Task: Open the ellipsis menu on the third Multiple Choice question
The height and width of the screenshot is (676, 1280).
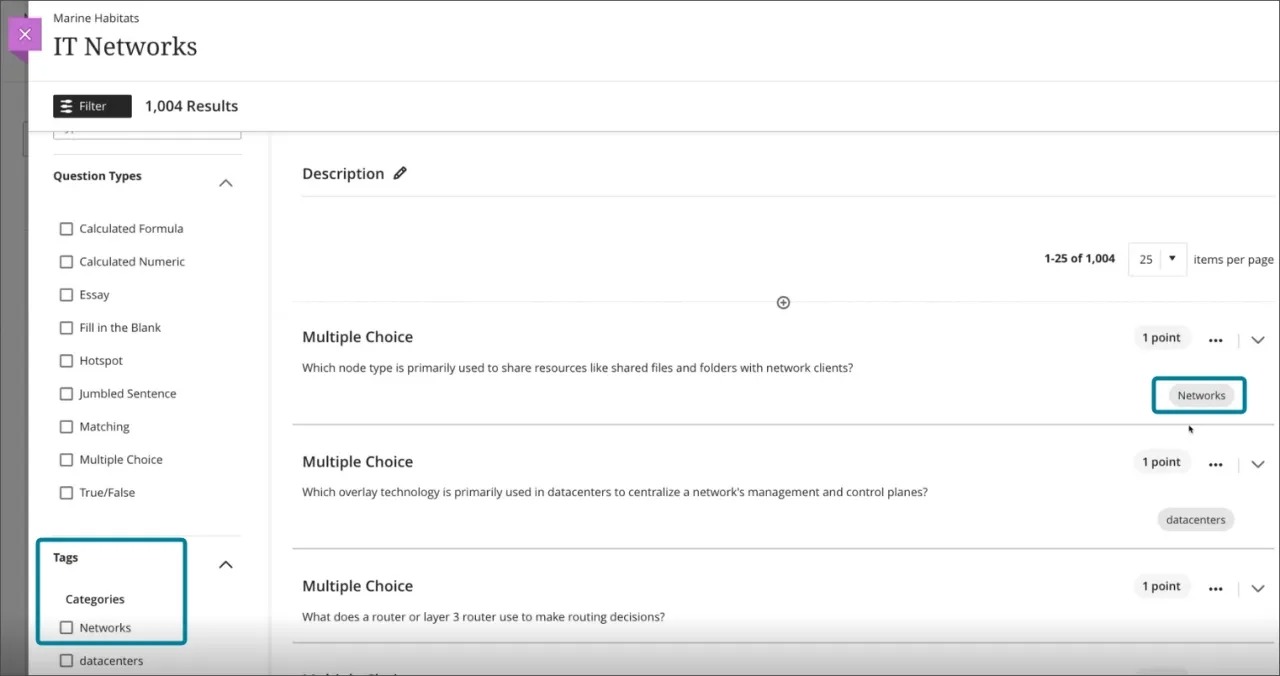Action: [x=1215, y=588]
